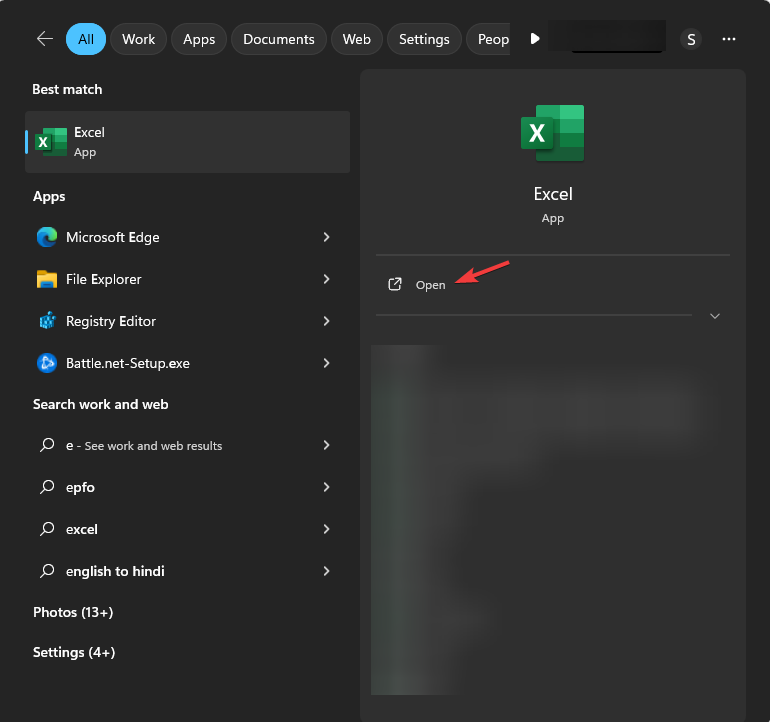Expand the Battle.net-Setup.exe result chevron
Image resolution: width=770 pixels, height=722 pixels.
pos(327,363)
